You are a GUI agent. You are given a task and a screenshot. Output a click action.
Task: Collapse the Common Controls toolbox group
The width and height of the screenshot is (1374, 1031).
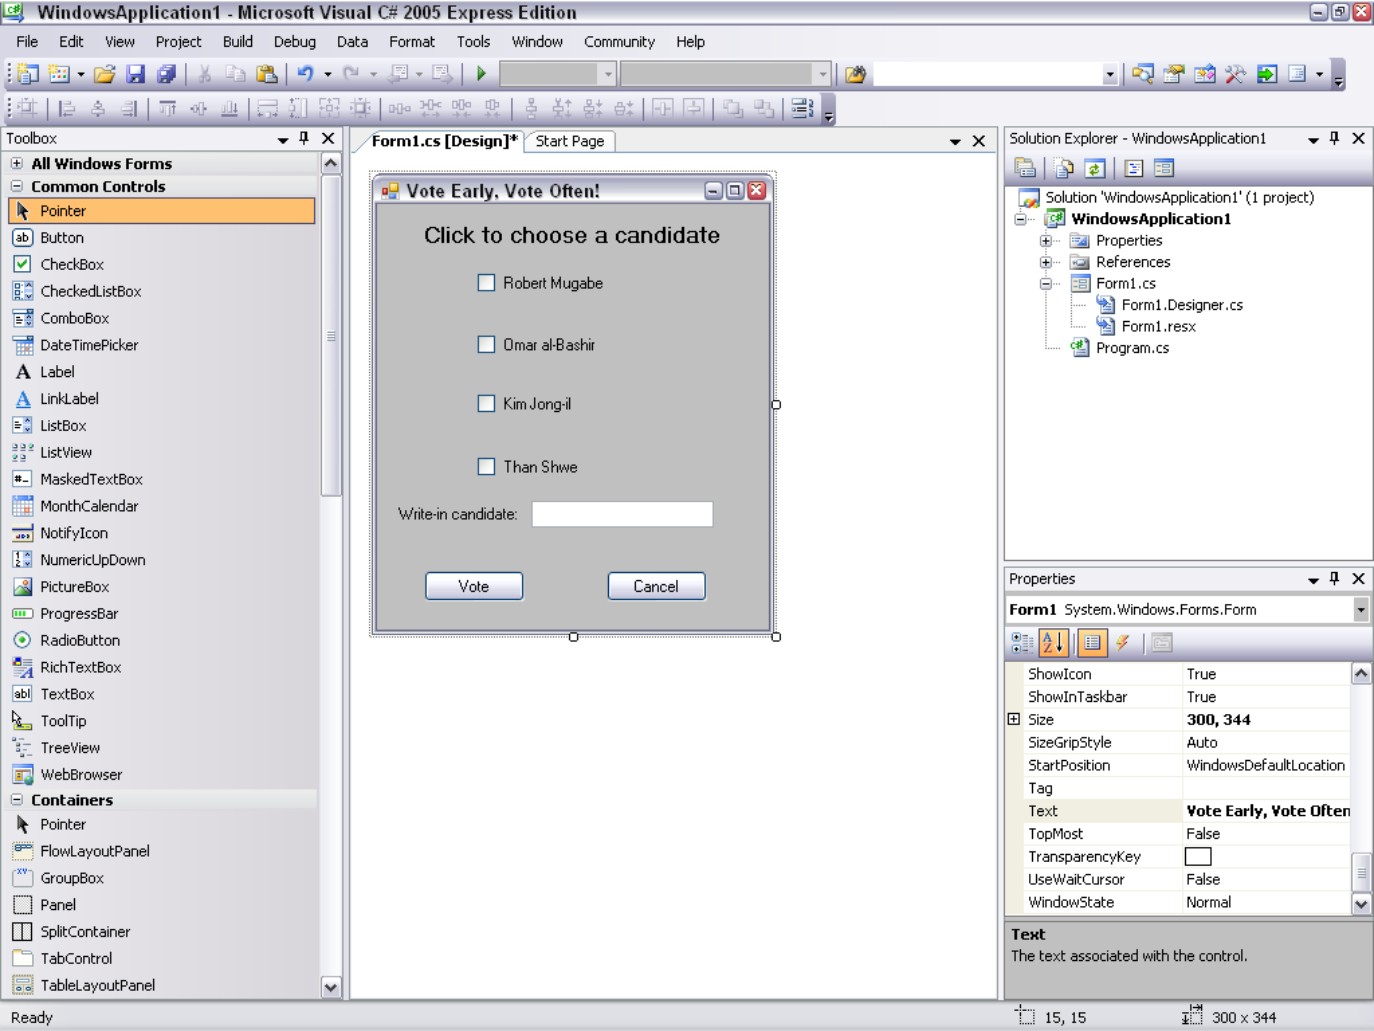coord(17,186)
